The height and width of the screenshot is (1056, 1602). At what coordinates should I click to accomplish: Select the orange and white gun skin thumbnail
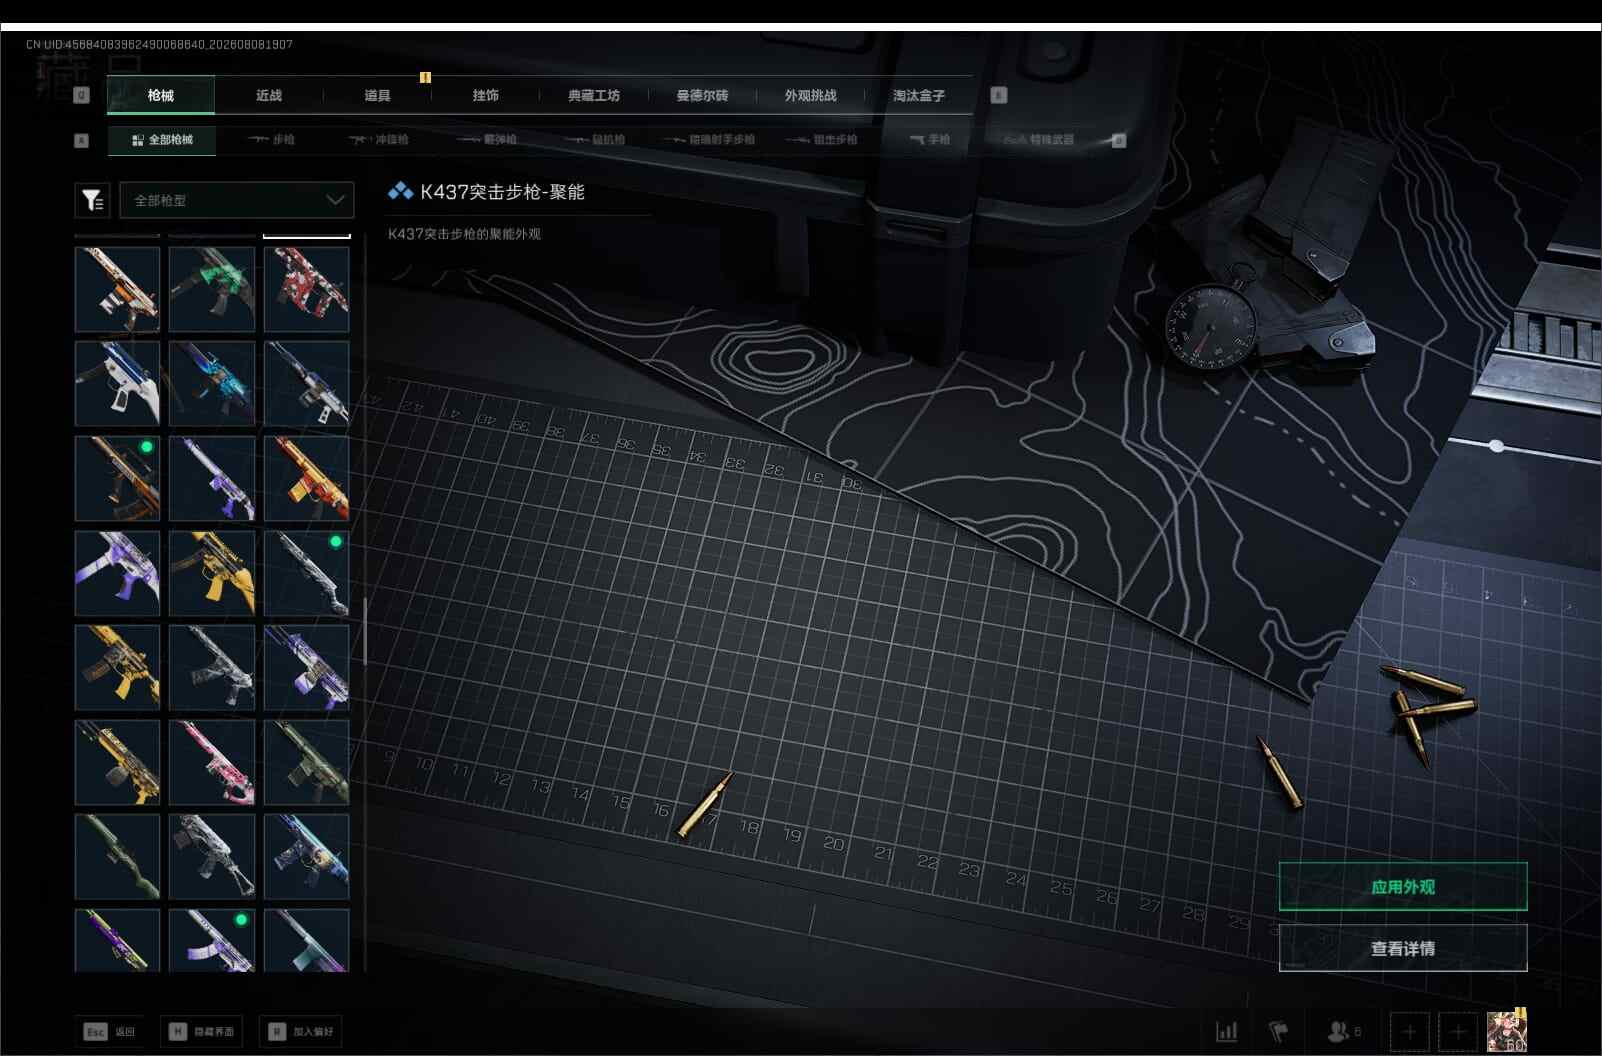[x=117, y=289]
